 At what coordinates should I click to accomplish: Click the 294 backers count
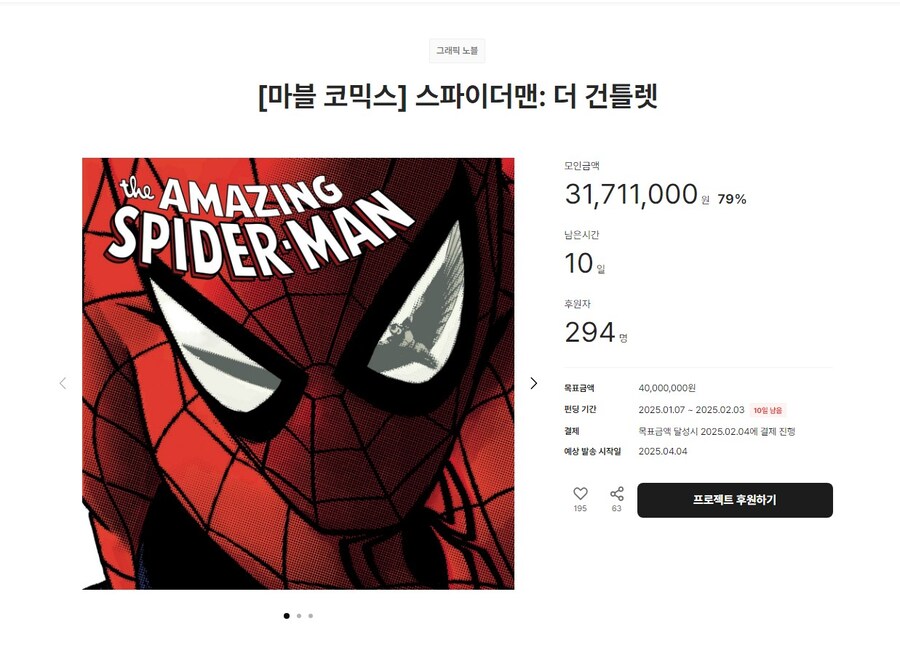590,333
